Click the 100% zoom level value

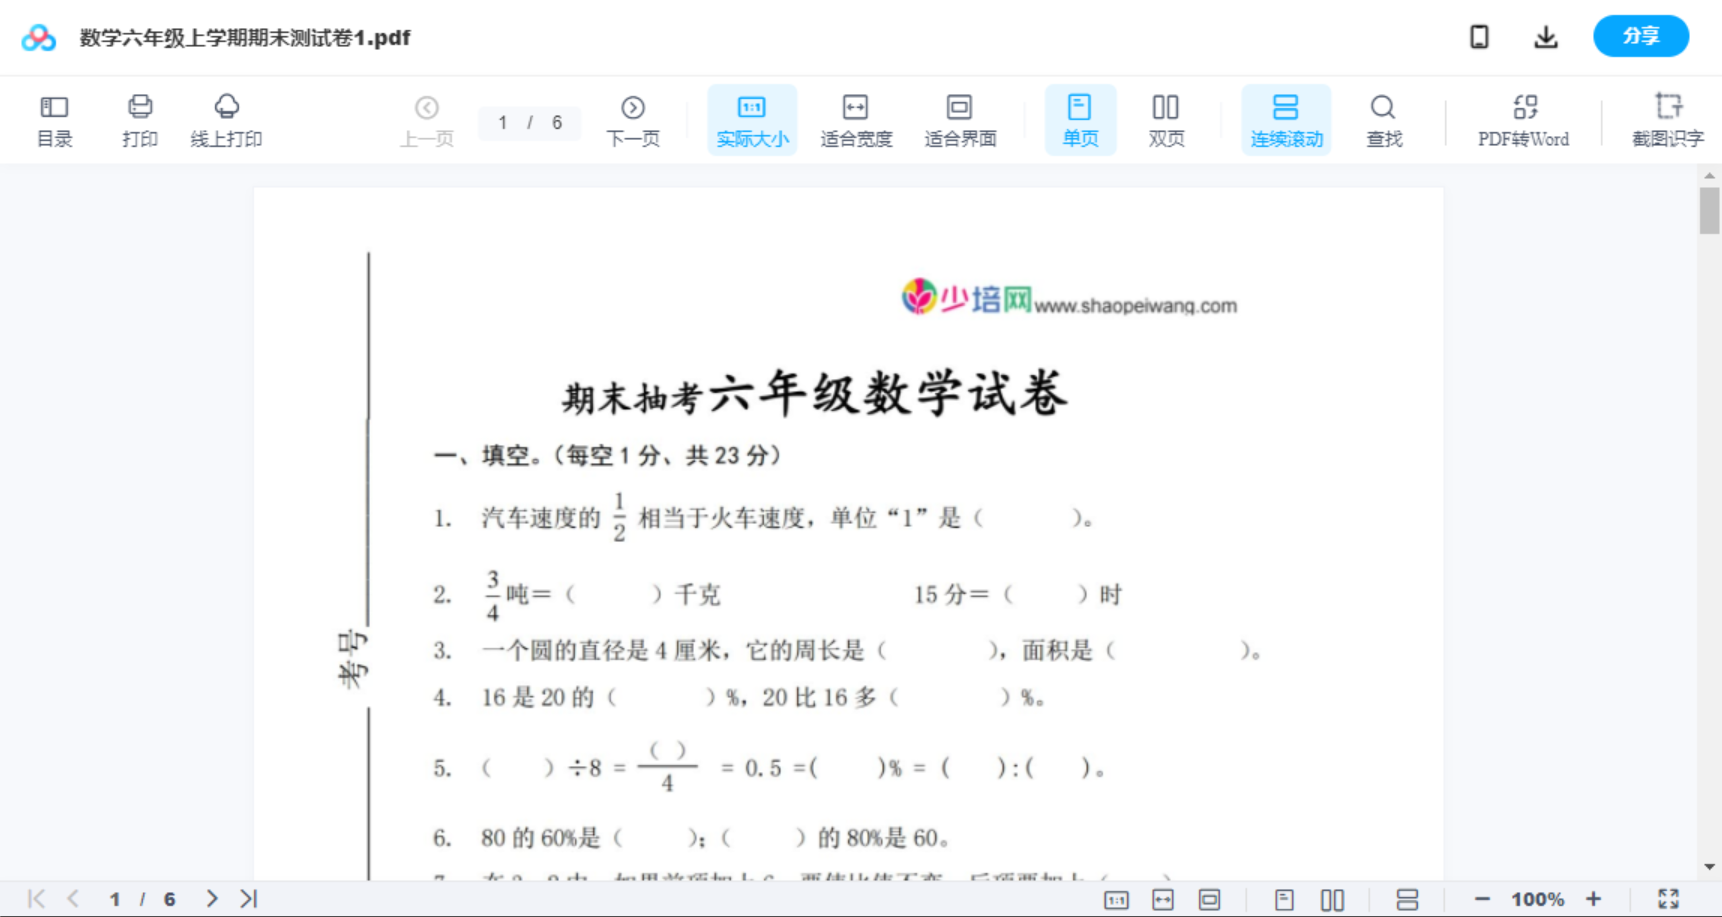coord(1538,899)
